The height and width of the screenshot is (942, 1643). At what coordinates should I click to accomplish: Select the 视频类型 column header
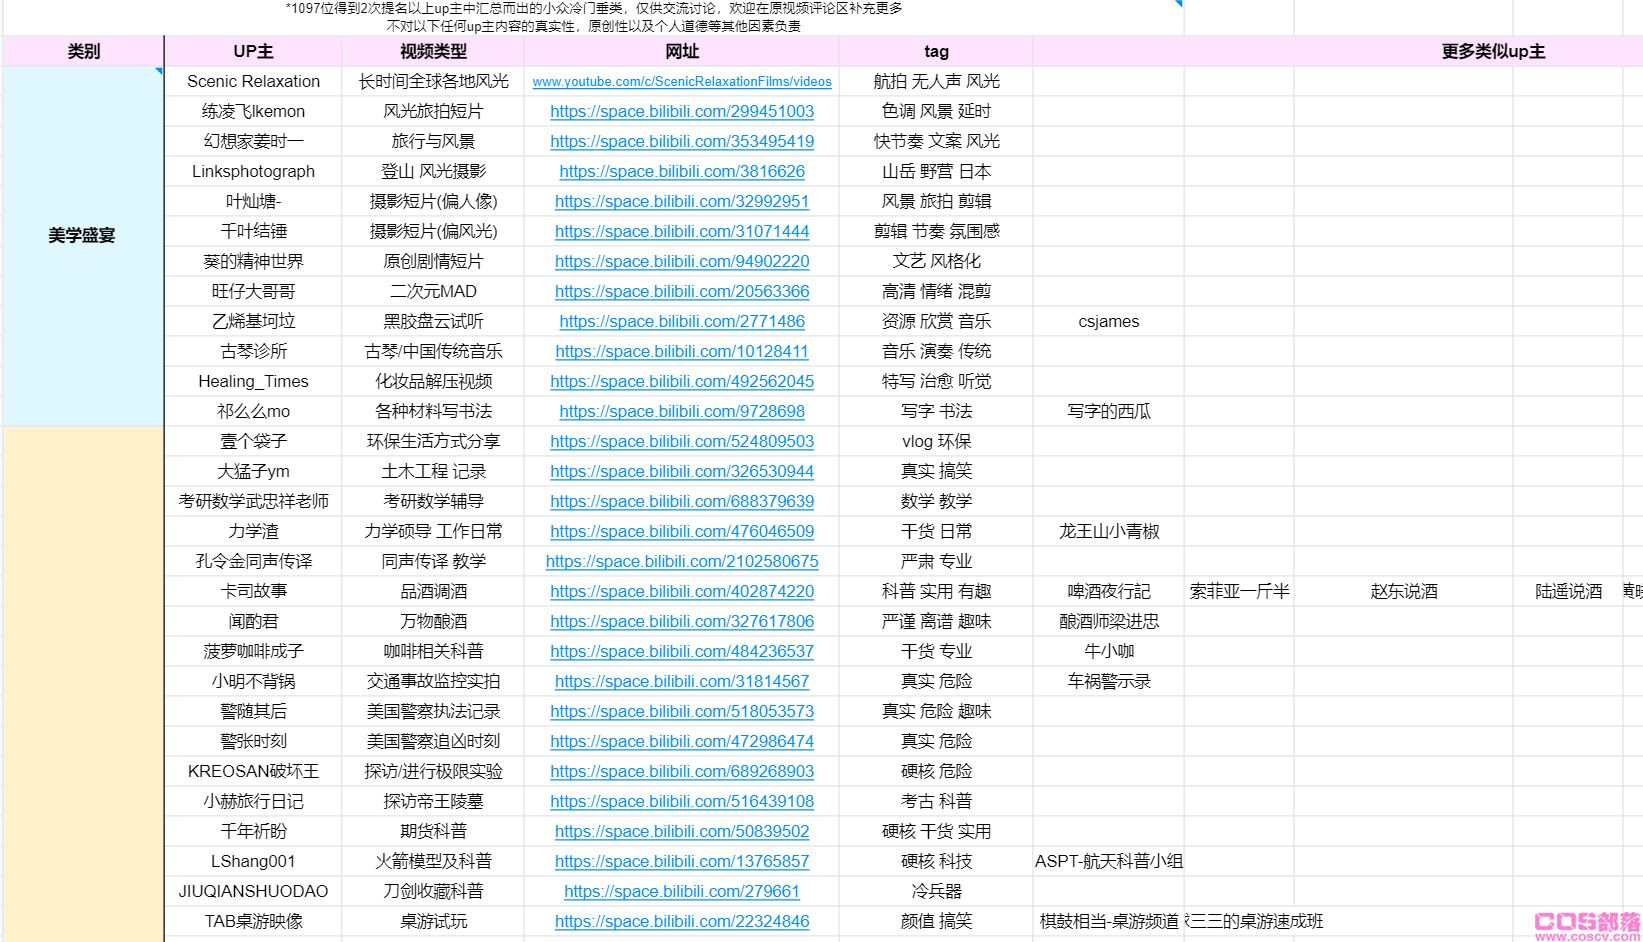pos(433,52)
